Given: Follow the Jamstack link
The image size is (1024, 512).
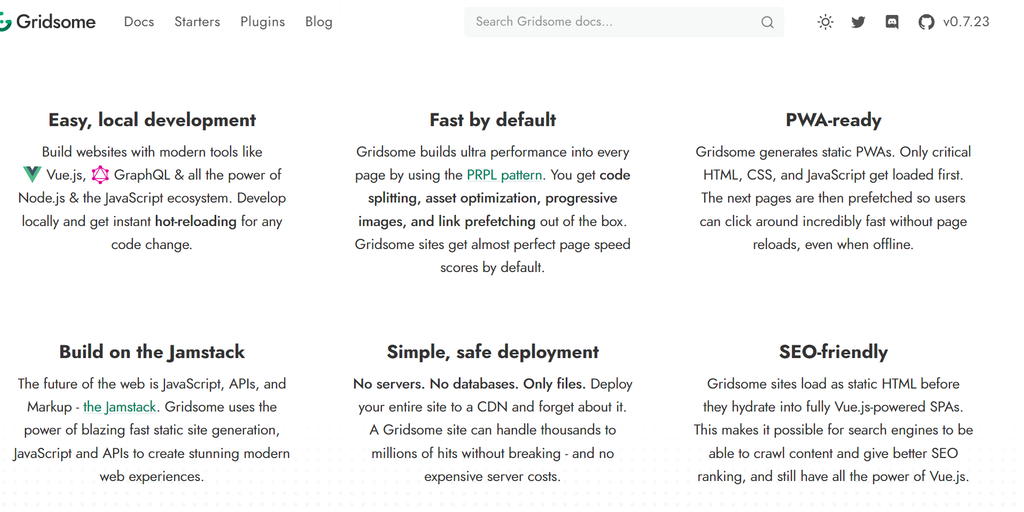Looking at the screenshot, I should 120,407.
